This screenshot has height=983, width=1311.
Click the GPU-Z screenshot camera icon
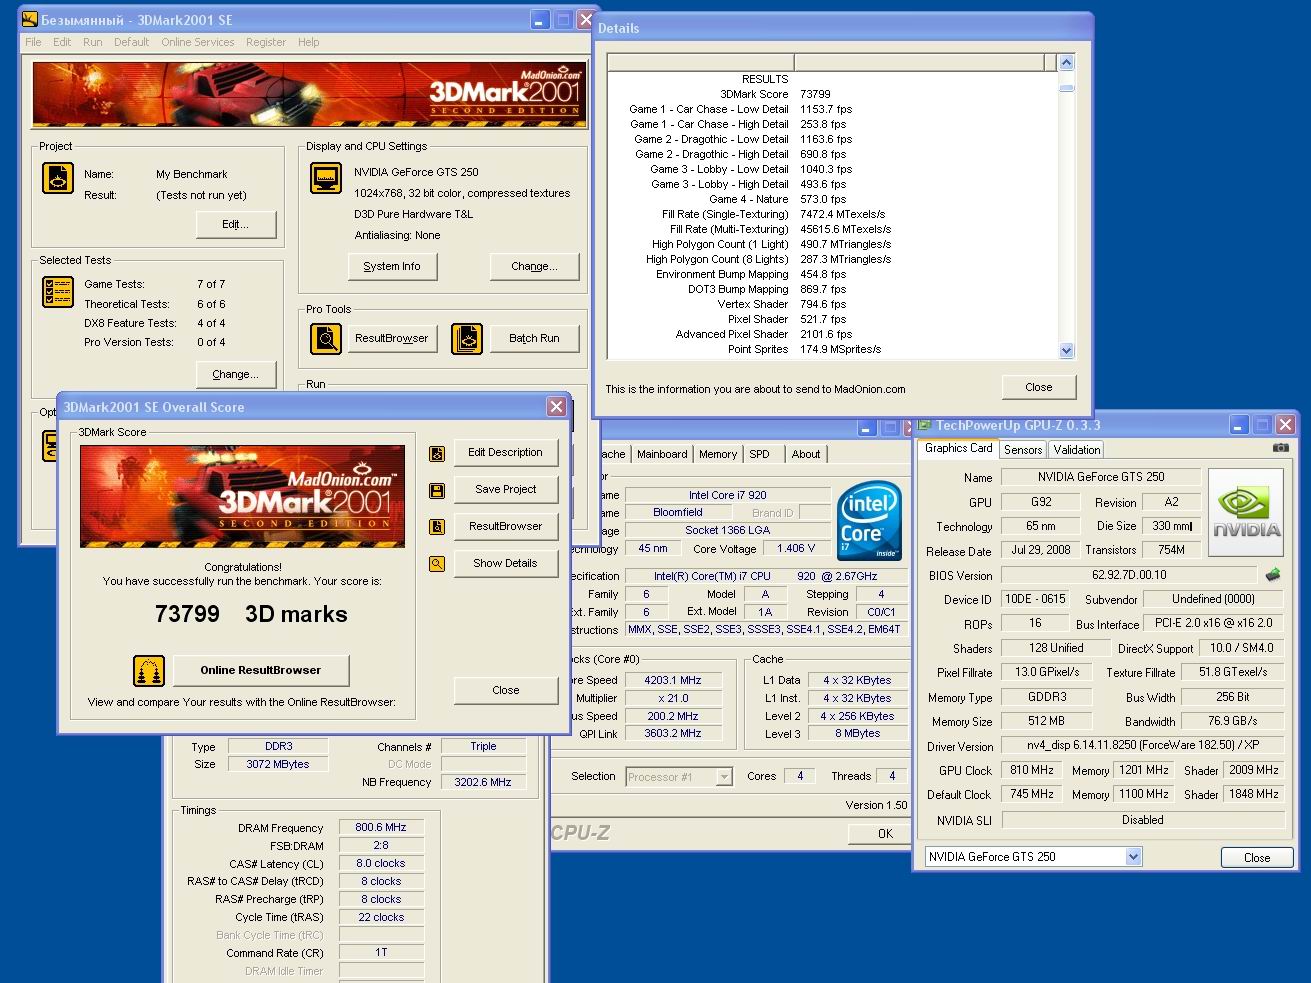point(1280,448)
